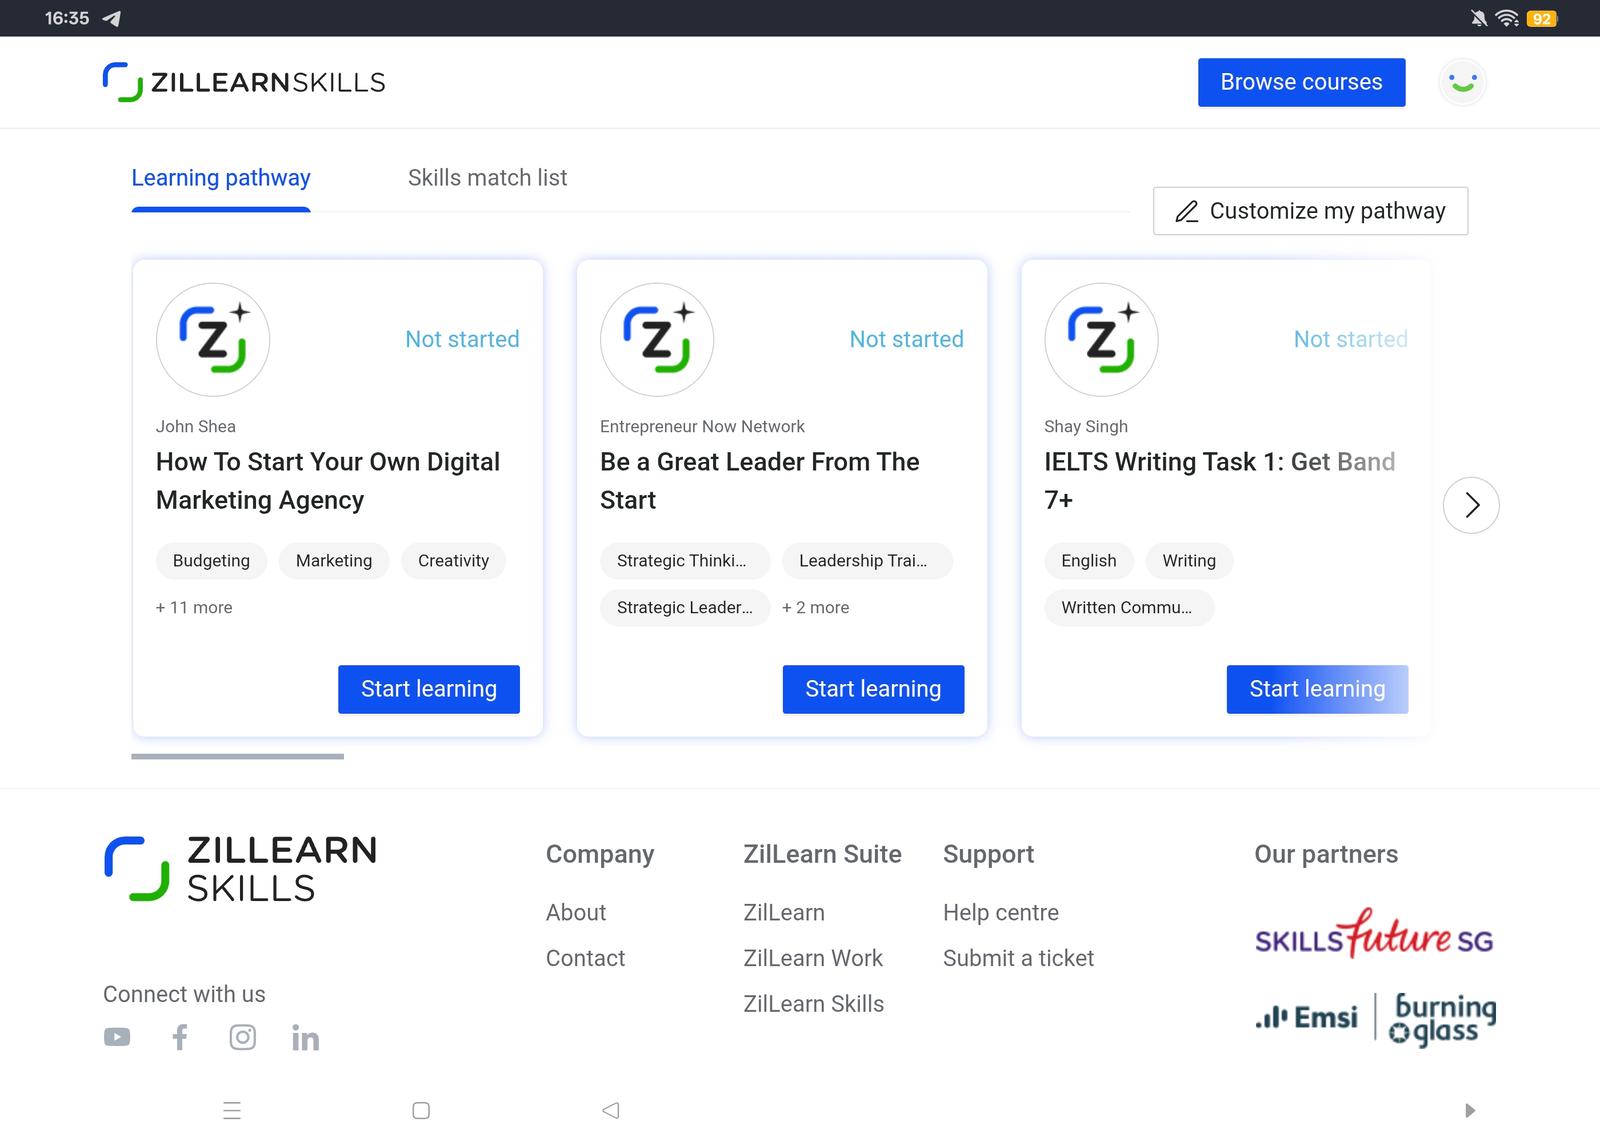Screen dimensions: 1600x1142
Task: Open the Help centre footer link
Action: (x=1000, y=912)
